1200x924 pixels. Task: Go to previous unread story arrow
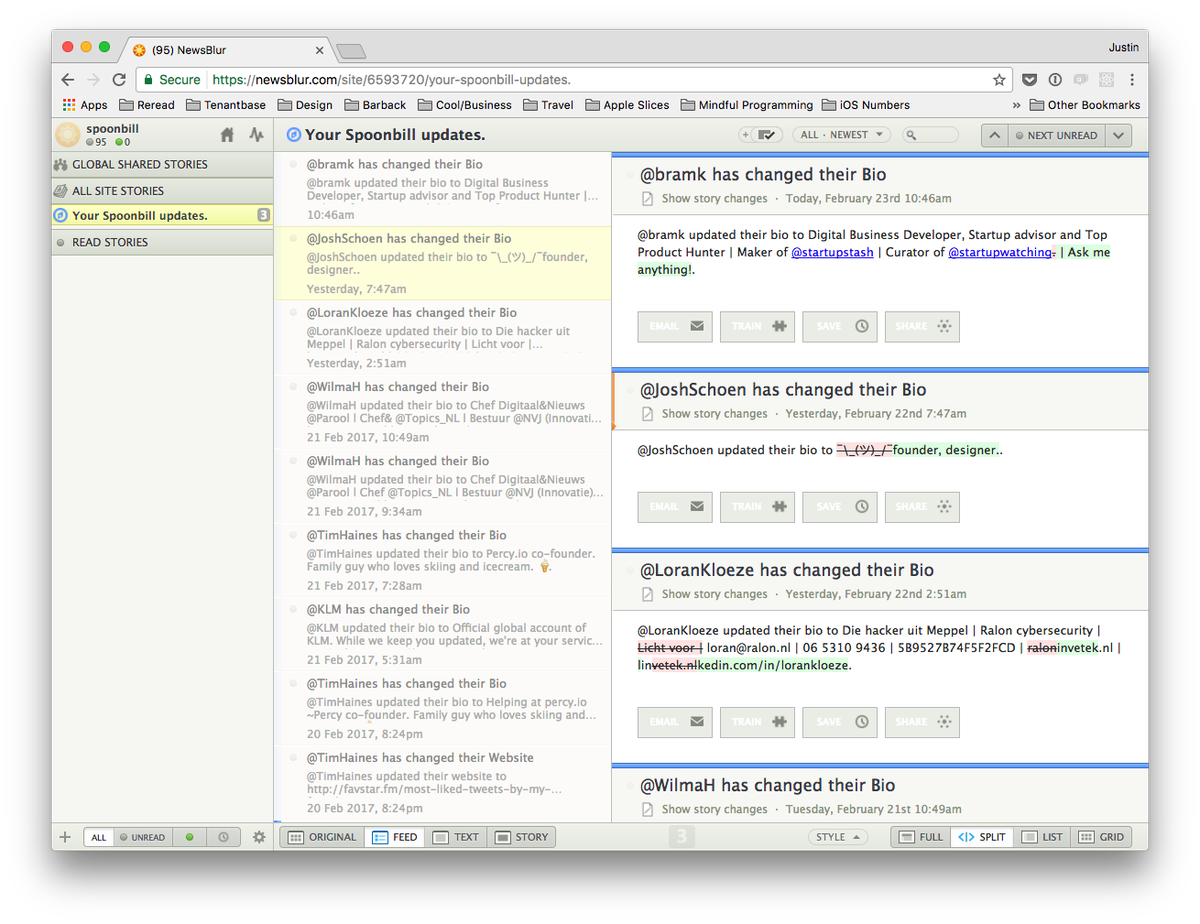click(x=994, y=135)
